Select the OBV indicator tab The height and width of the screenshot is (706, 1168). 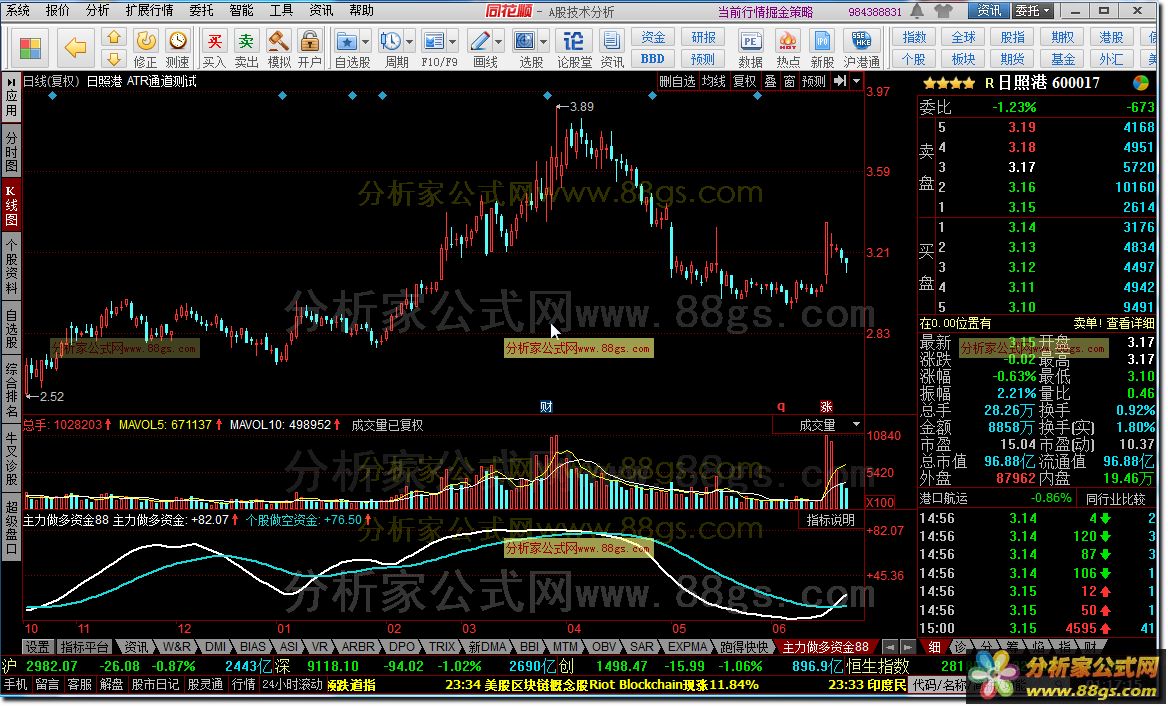click(x=604, y=647)
